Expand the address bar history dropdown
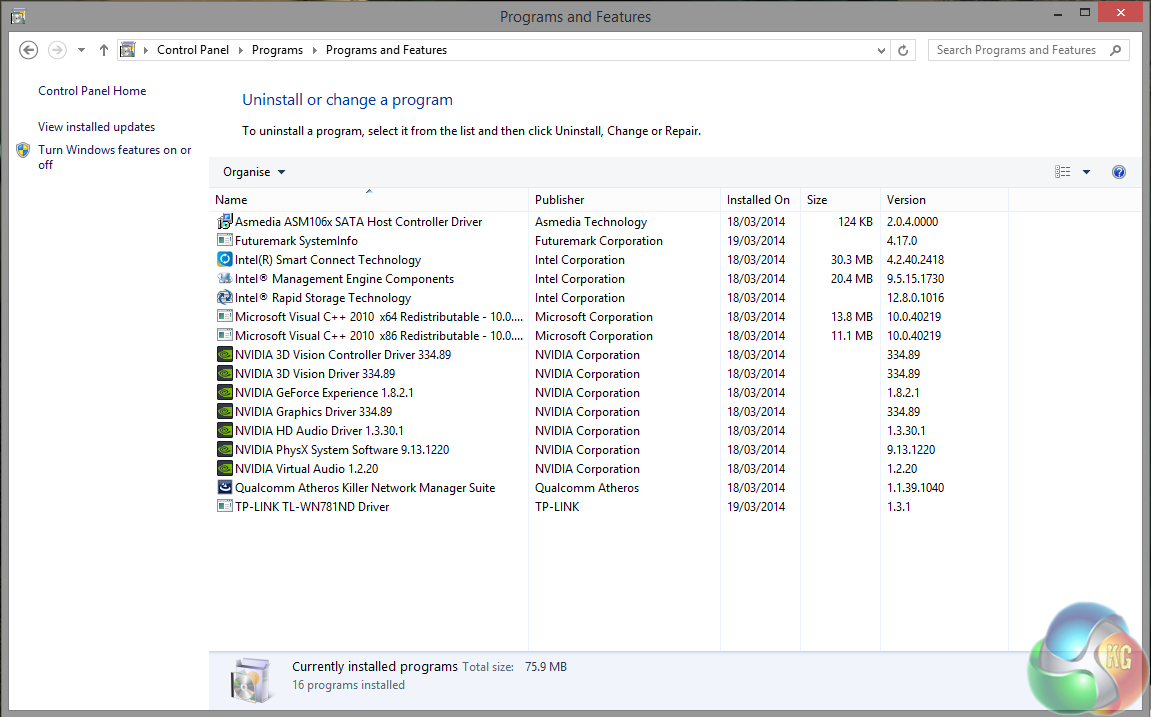Viewport: 1151px width, 717px height. click(x=881, y=50)
